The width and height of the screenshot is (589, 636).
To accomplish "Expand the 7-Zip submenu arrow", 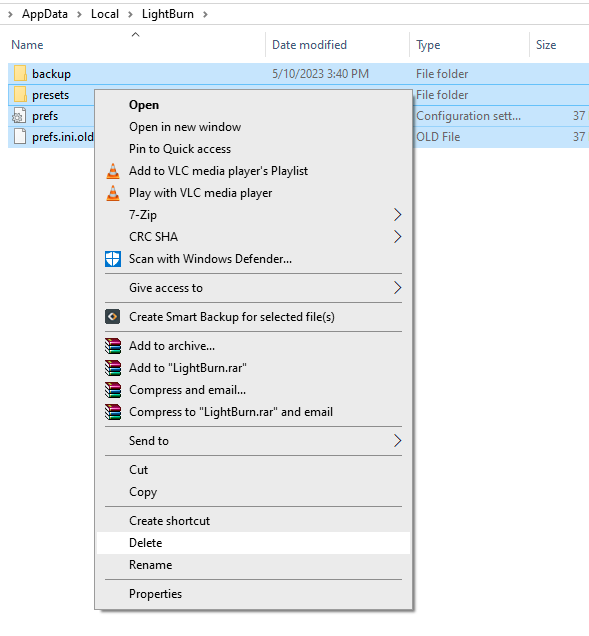I will pos(398,215).
